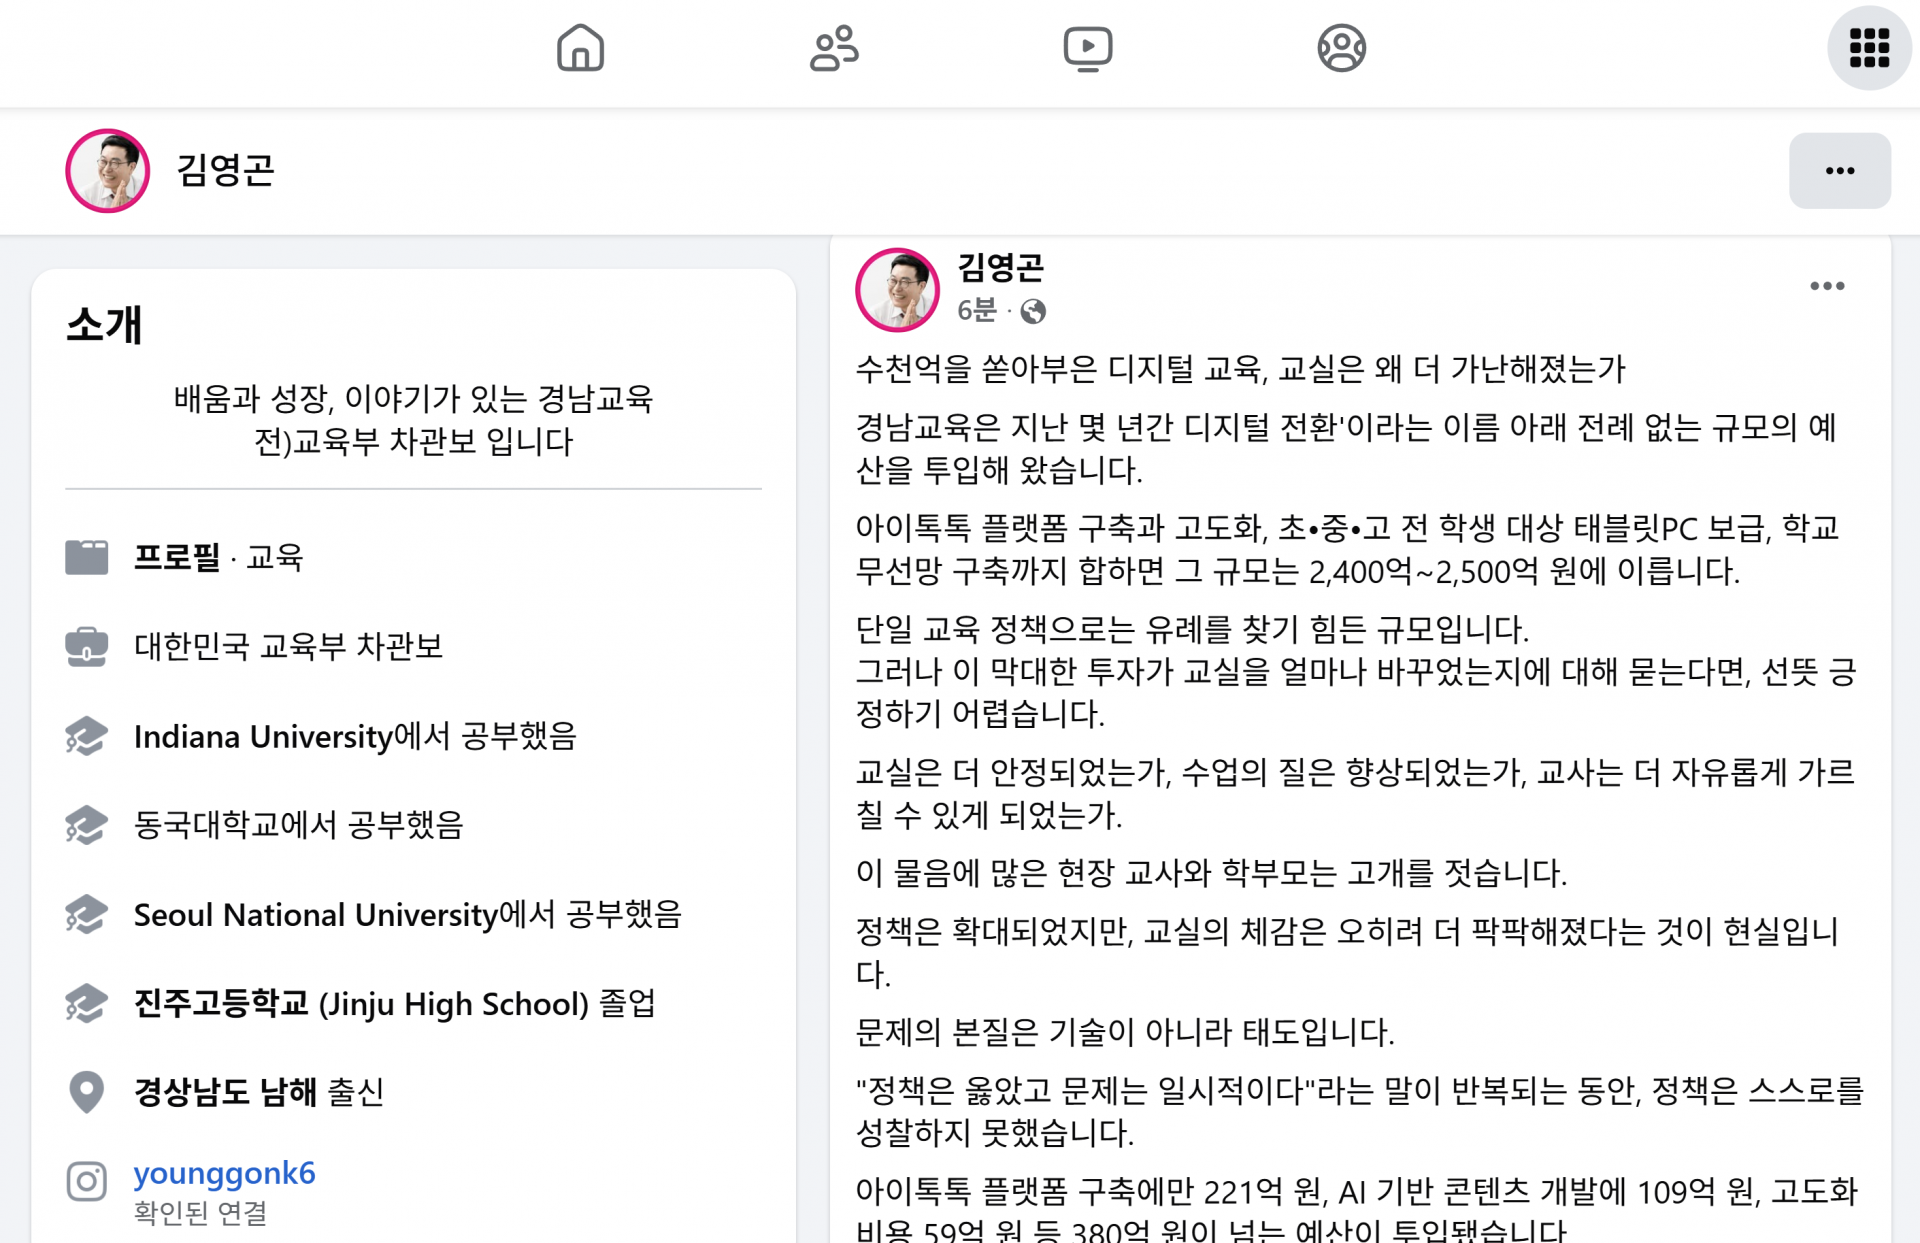Expand the post's three-dot options menu
Image resolution: width=1920 pixels, height=1243 pixels.
coord(1827,286)
